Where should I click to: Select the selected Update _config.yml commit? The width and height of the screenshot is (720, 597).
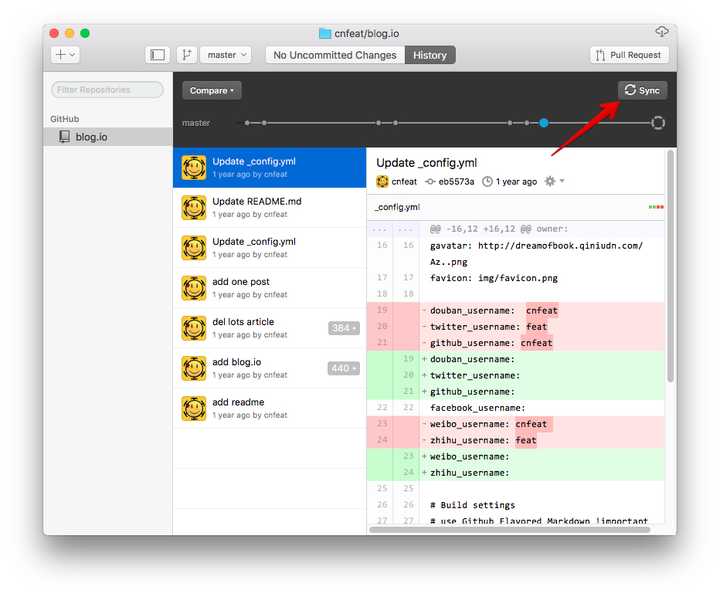[x=270, y=168]
